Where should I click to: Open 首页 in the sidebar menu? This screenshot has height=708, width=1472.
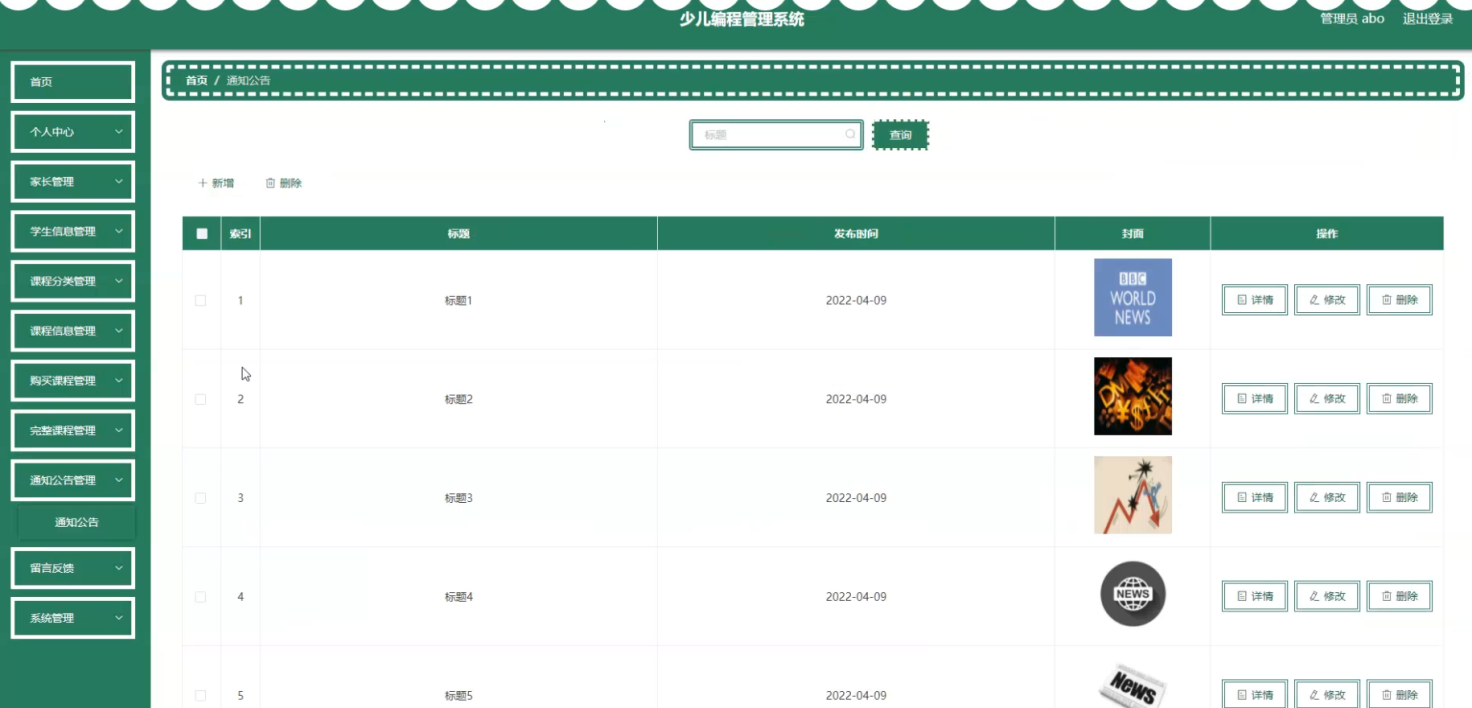[72, 82]
